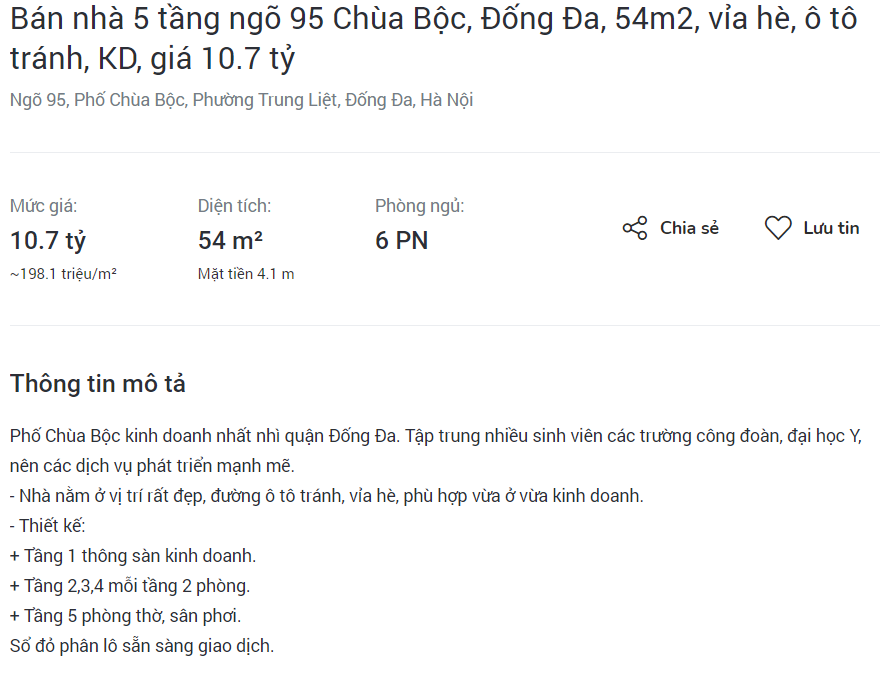The width and height of the screenshot is (886, 677).
Task: Click the "Mức giá" label
Action: 44,206
